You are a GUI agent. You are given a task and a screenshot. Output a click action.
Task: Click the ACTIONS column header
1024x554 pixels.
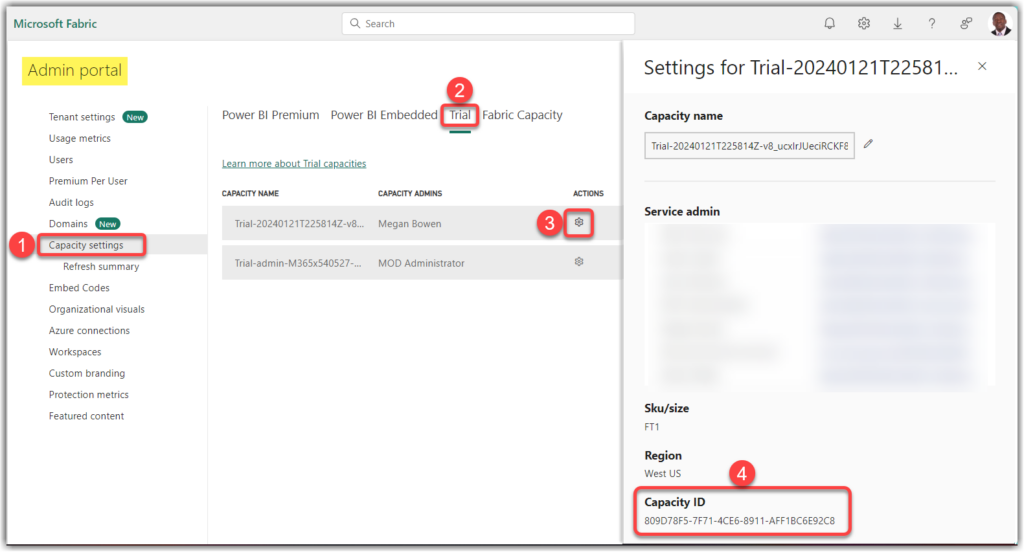[588, 193]
